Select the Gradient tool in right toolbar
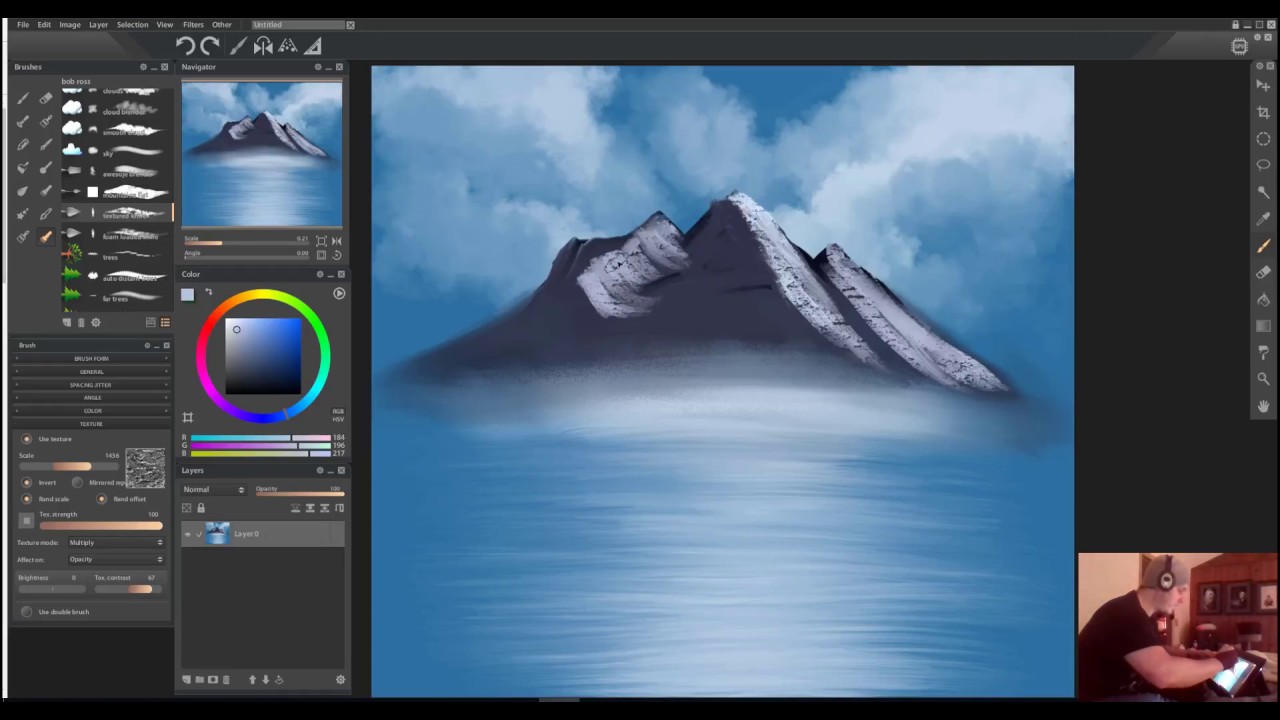Screen dimensions: 1280x720 tap(1263, 326)
